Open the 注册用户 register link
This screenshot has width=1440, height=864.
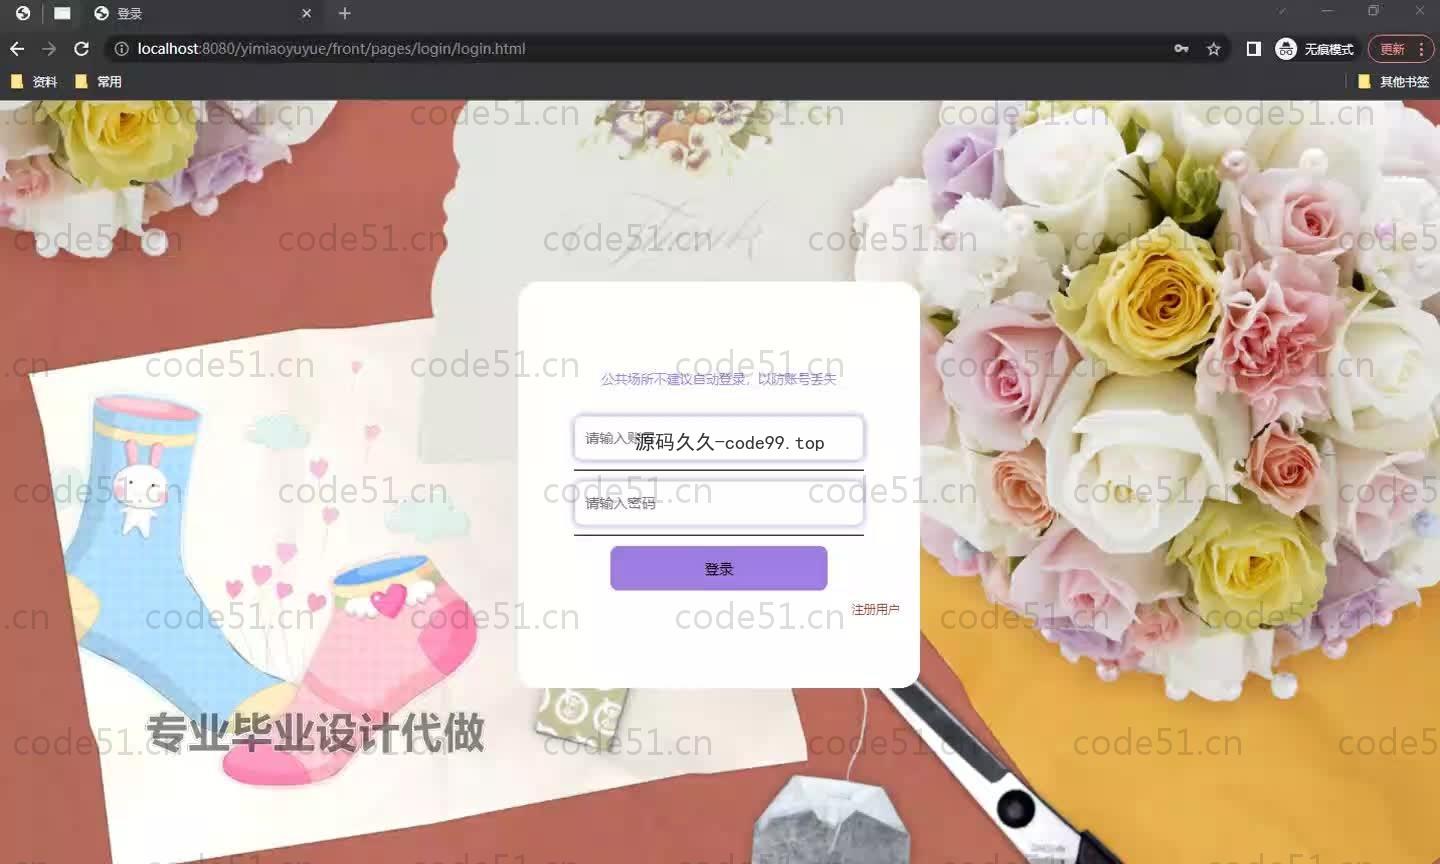[875, 609]
